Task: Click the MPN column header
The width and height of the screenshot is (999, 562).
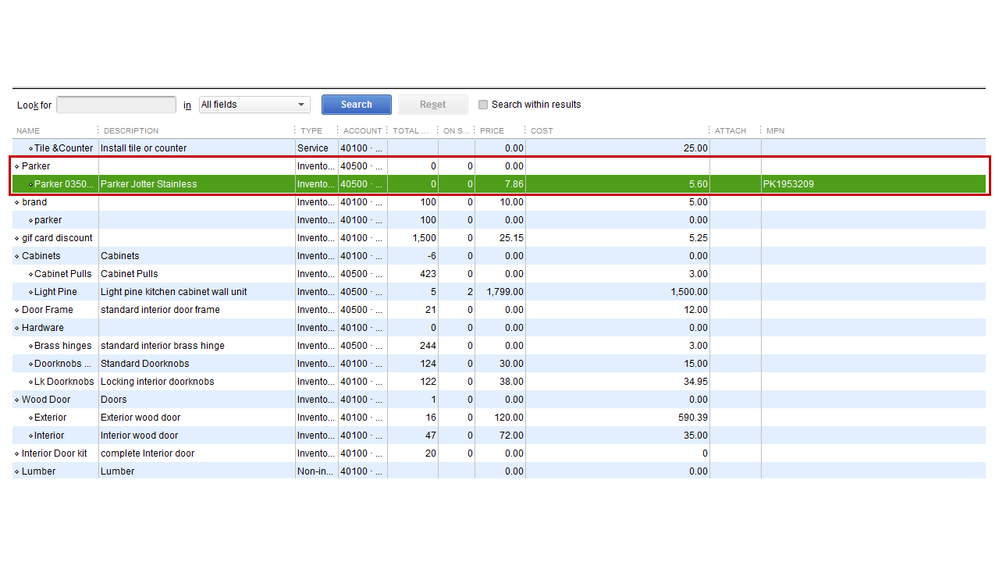Action: (776, 131)
